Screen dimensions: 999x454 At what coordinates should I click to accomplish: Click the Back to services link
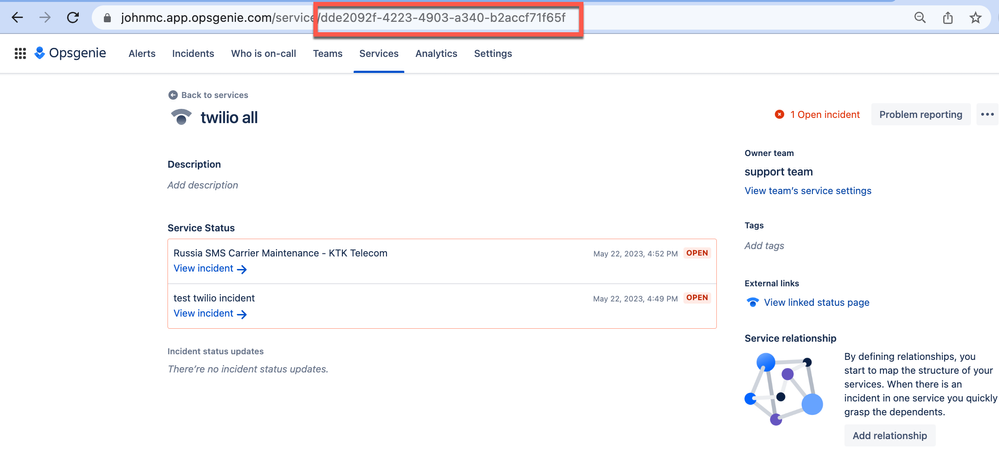click(215, 95)
